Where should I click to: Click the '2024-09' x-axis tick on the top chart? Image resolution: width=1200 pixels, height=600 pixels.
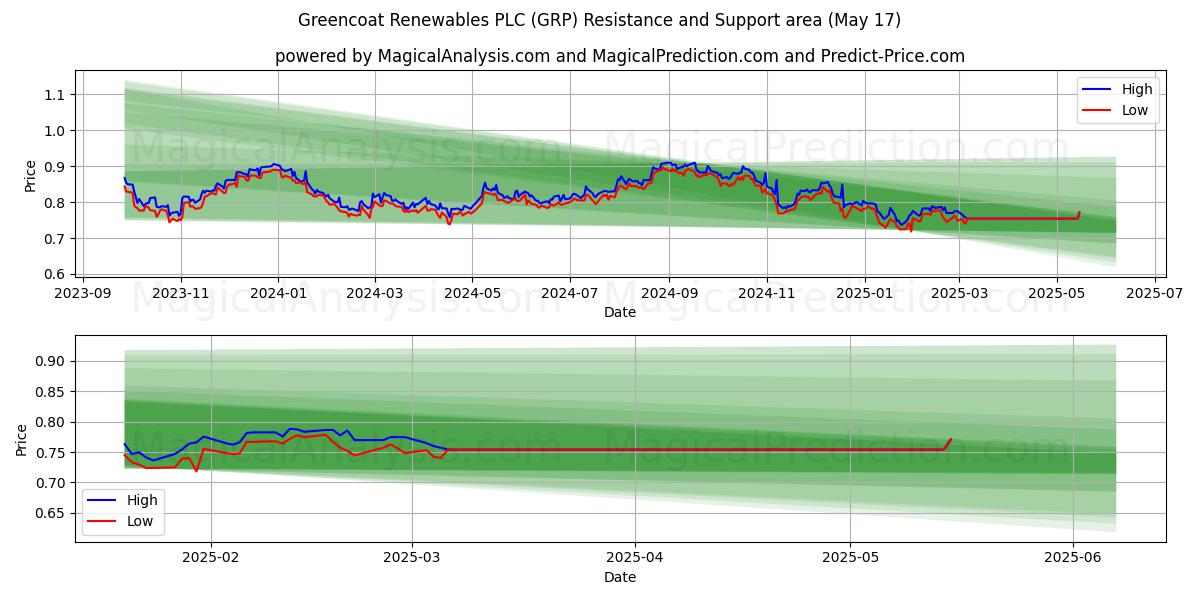click(x=669, y=295)
